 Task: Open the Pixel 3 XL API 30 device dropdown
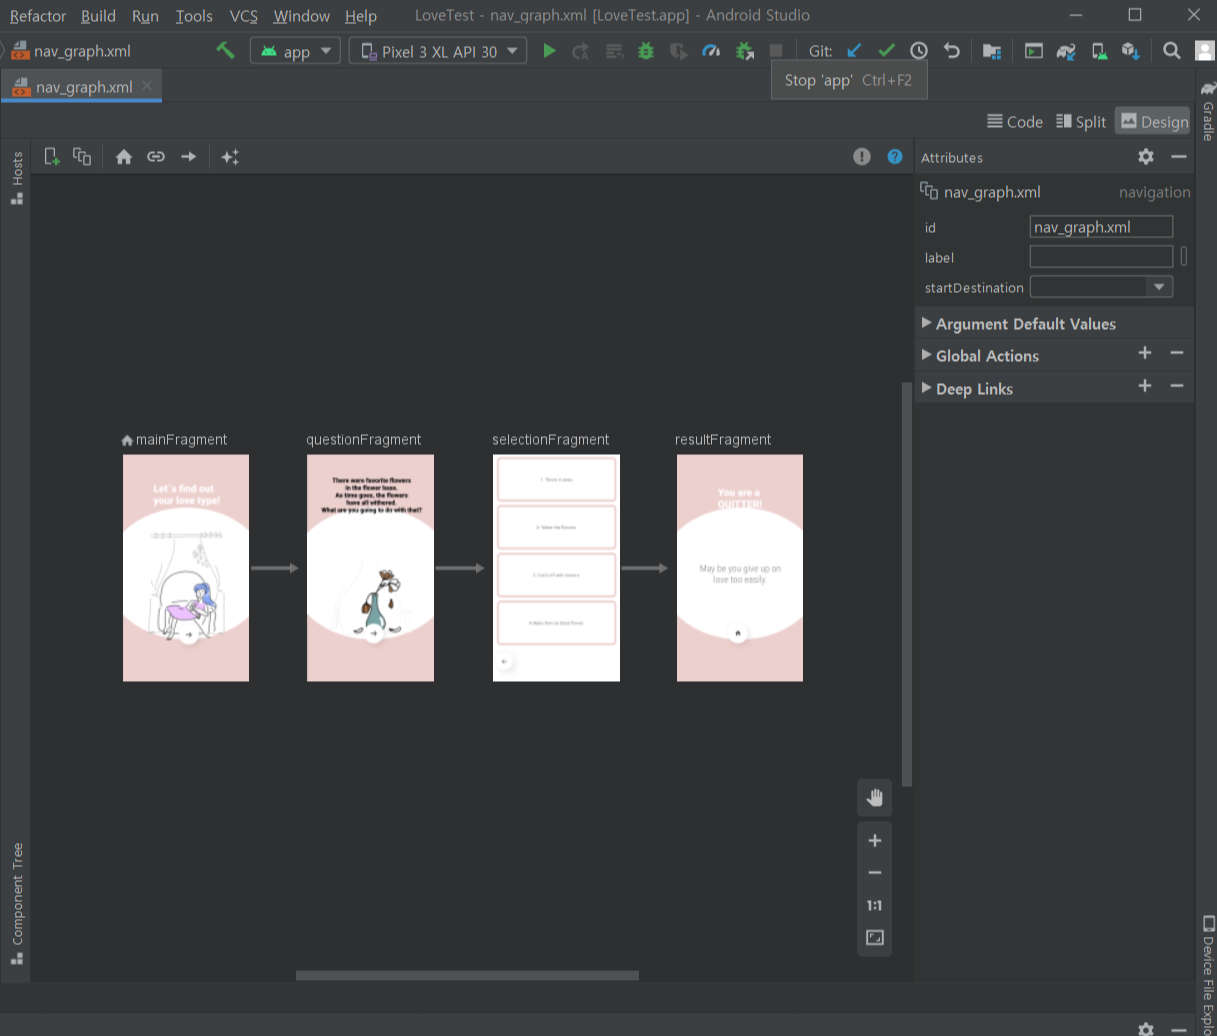pyautogui.click(x=438, y=51)
